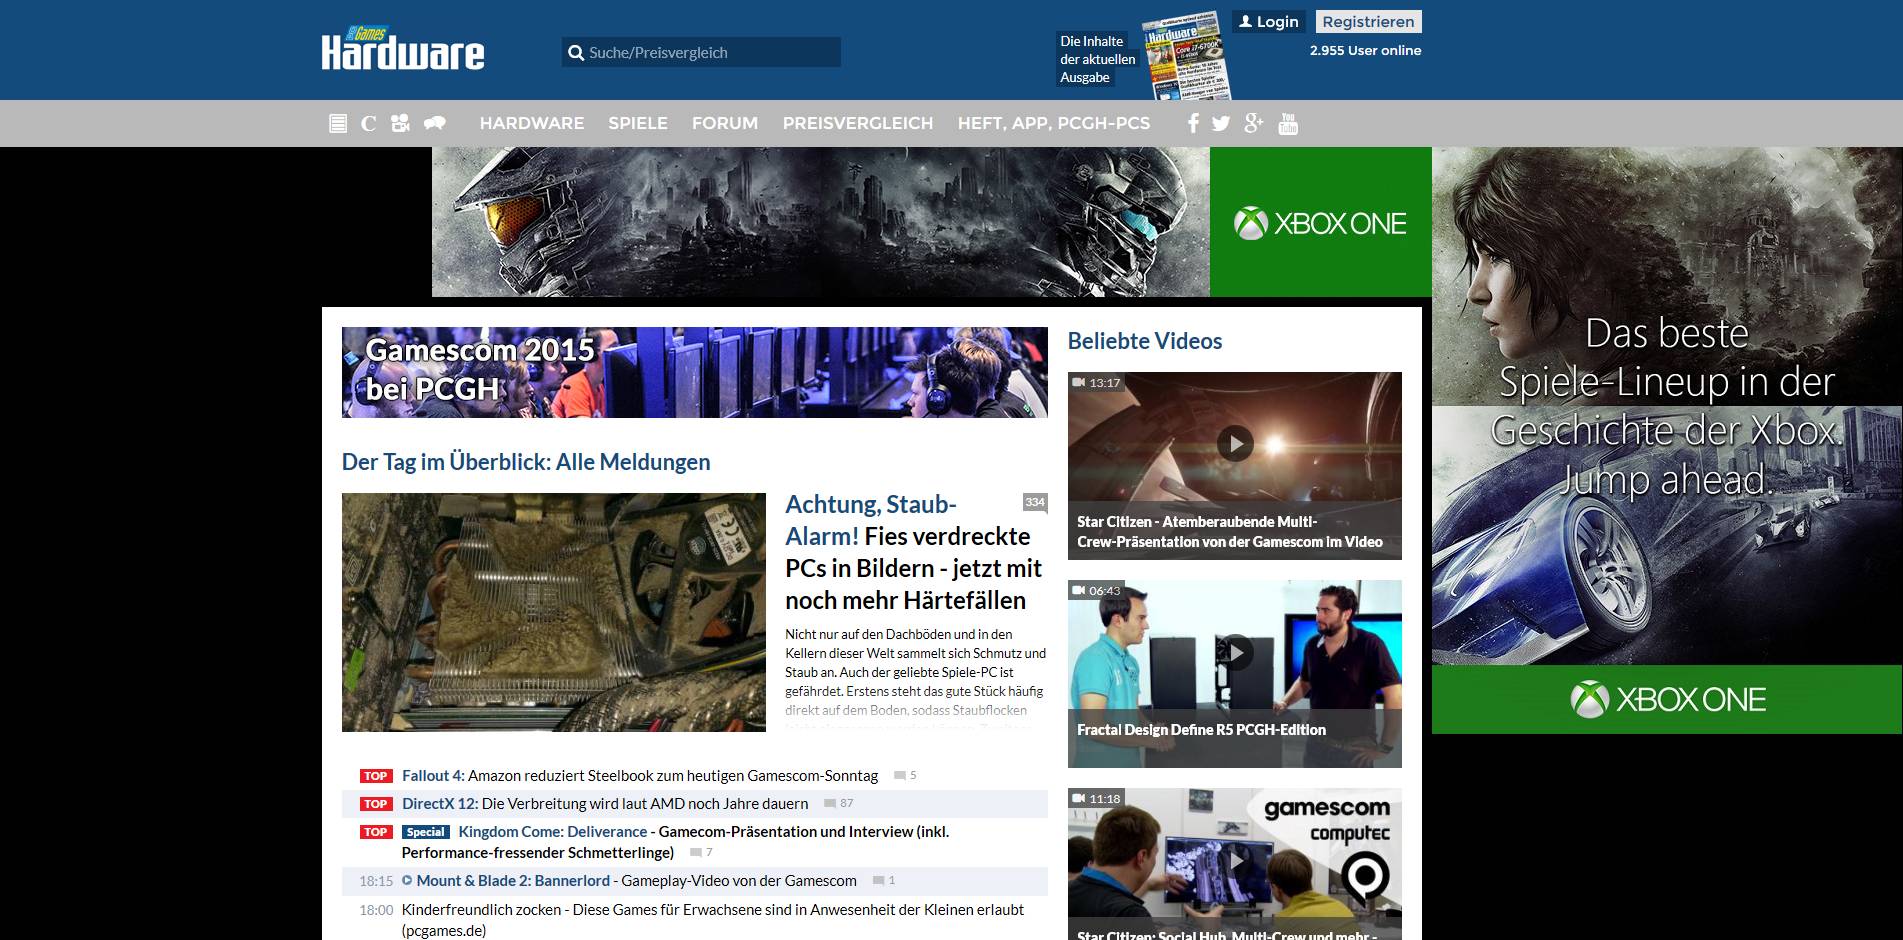Open the PREISVERGLEICH menu

[x=858, y=123]
